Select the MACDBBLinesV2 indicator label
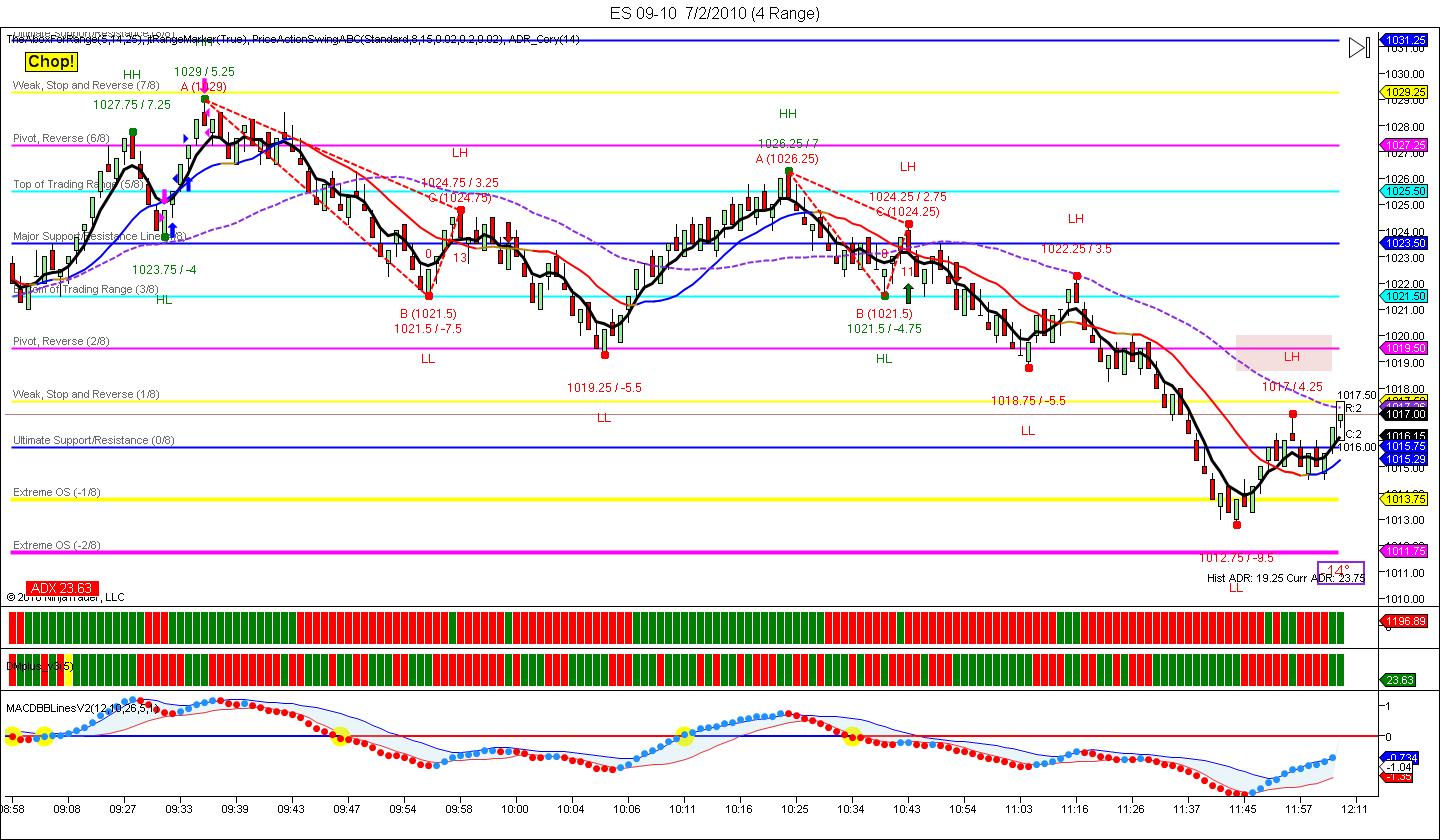1440x840 pixels. pyautogui.click(x=82, y=707)
